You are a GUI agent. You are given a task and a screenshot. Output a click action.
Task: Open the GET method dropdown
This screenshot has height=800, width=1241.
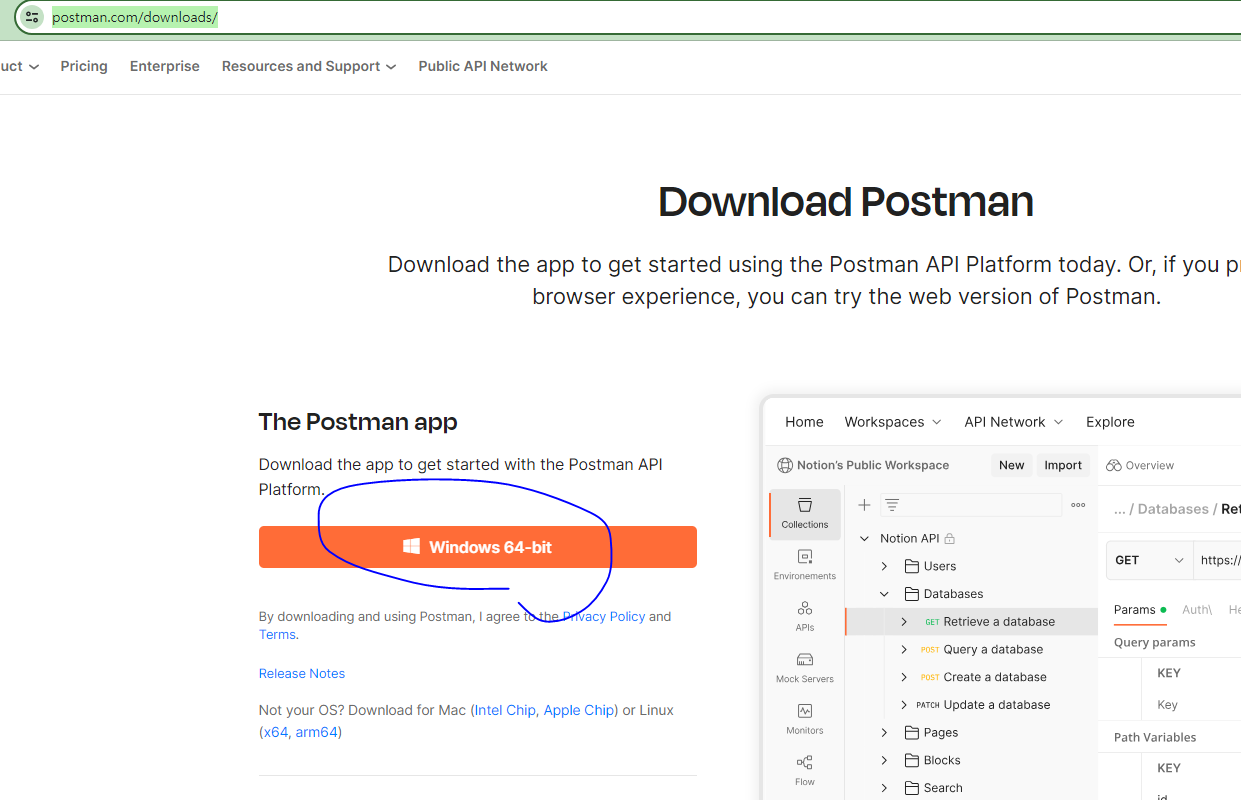(1149, 560)
